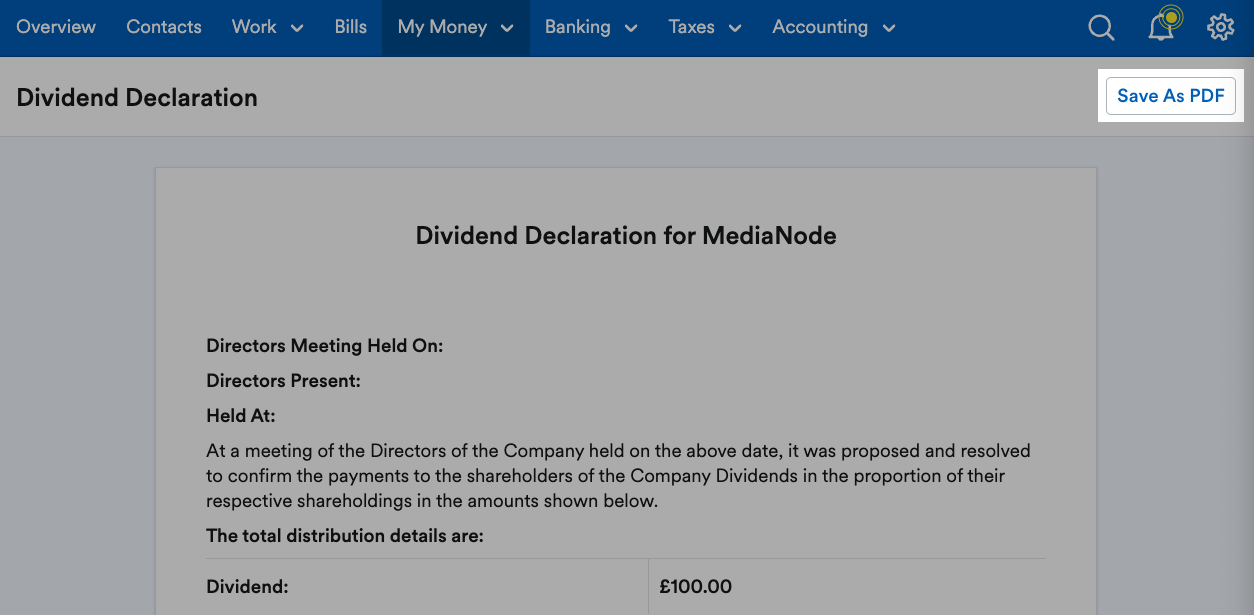This screenshot has height=615, width=1254.
Task: Open the Accounting dropdown menu
Action: pos(833,28)
